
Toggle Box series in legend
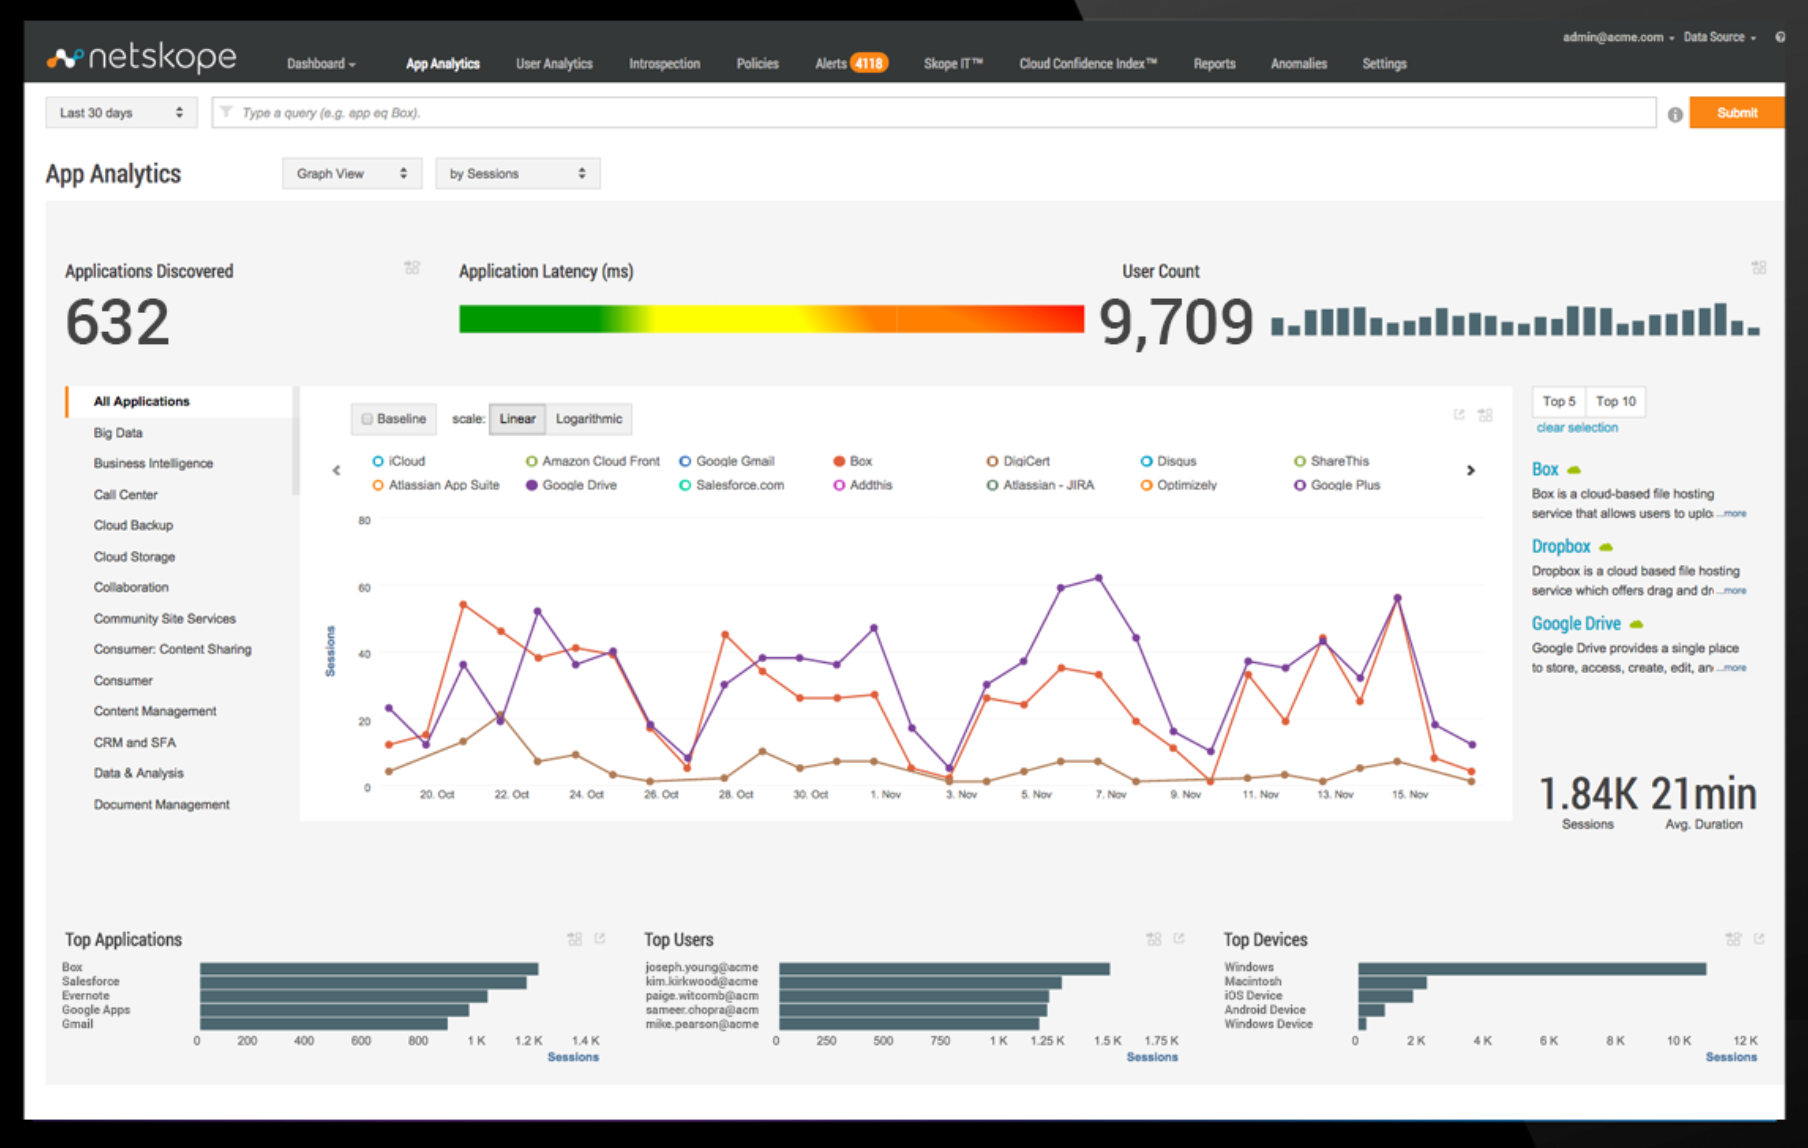pyautogui.click(x=852, y=461)
